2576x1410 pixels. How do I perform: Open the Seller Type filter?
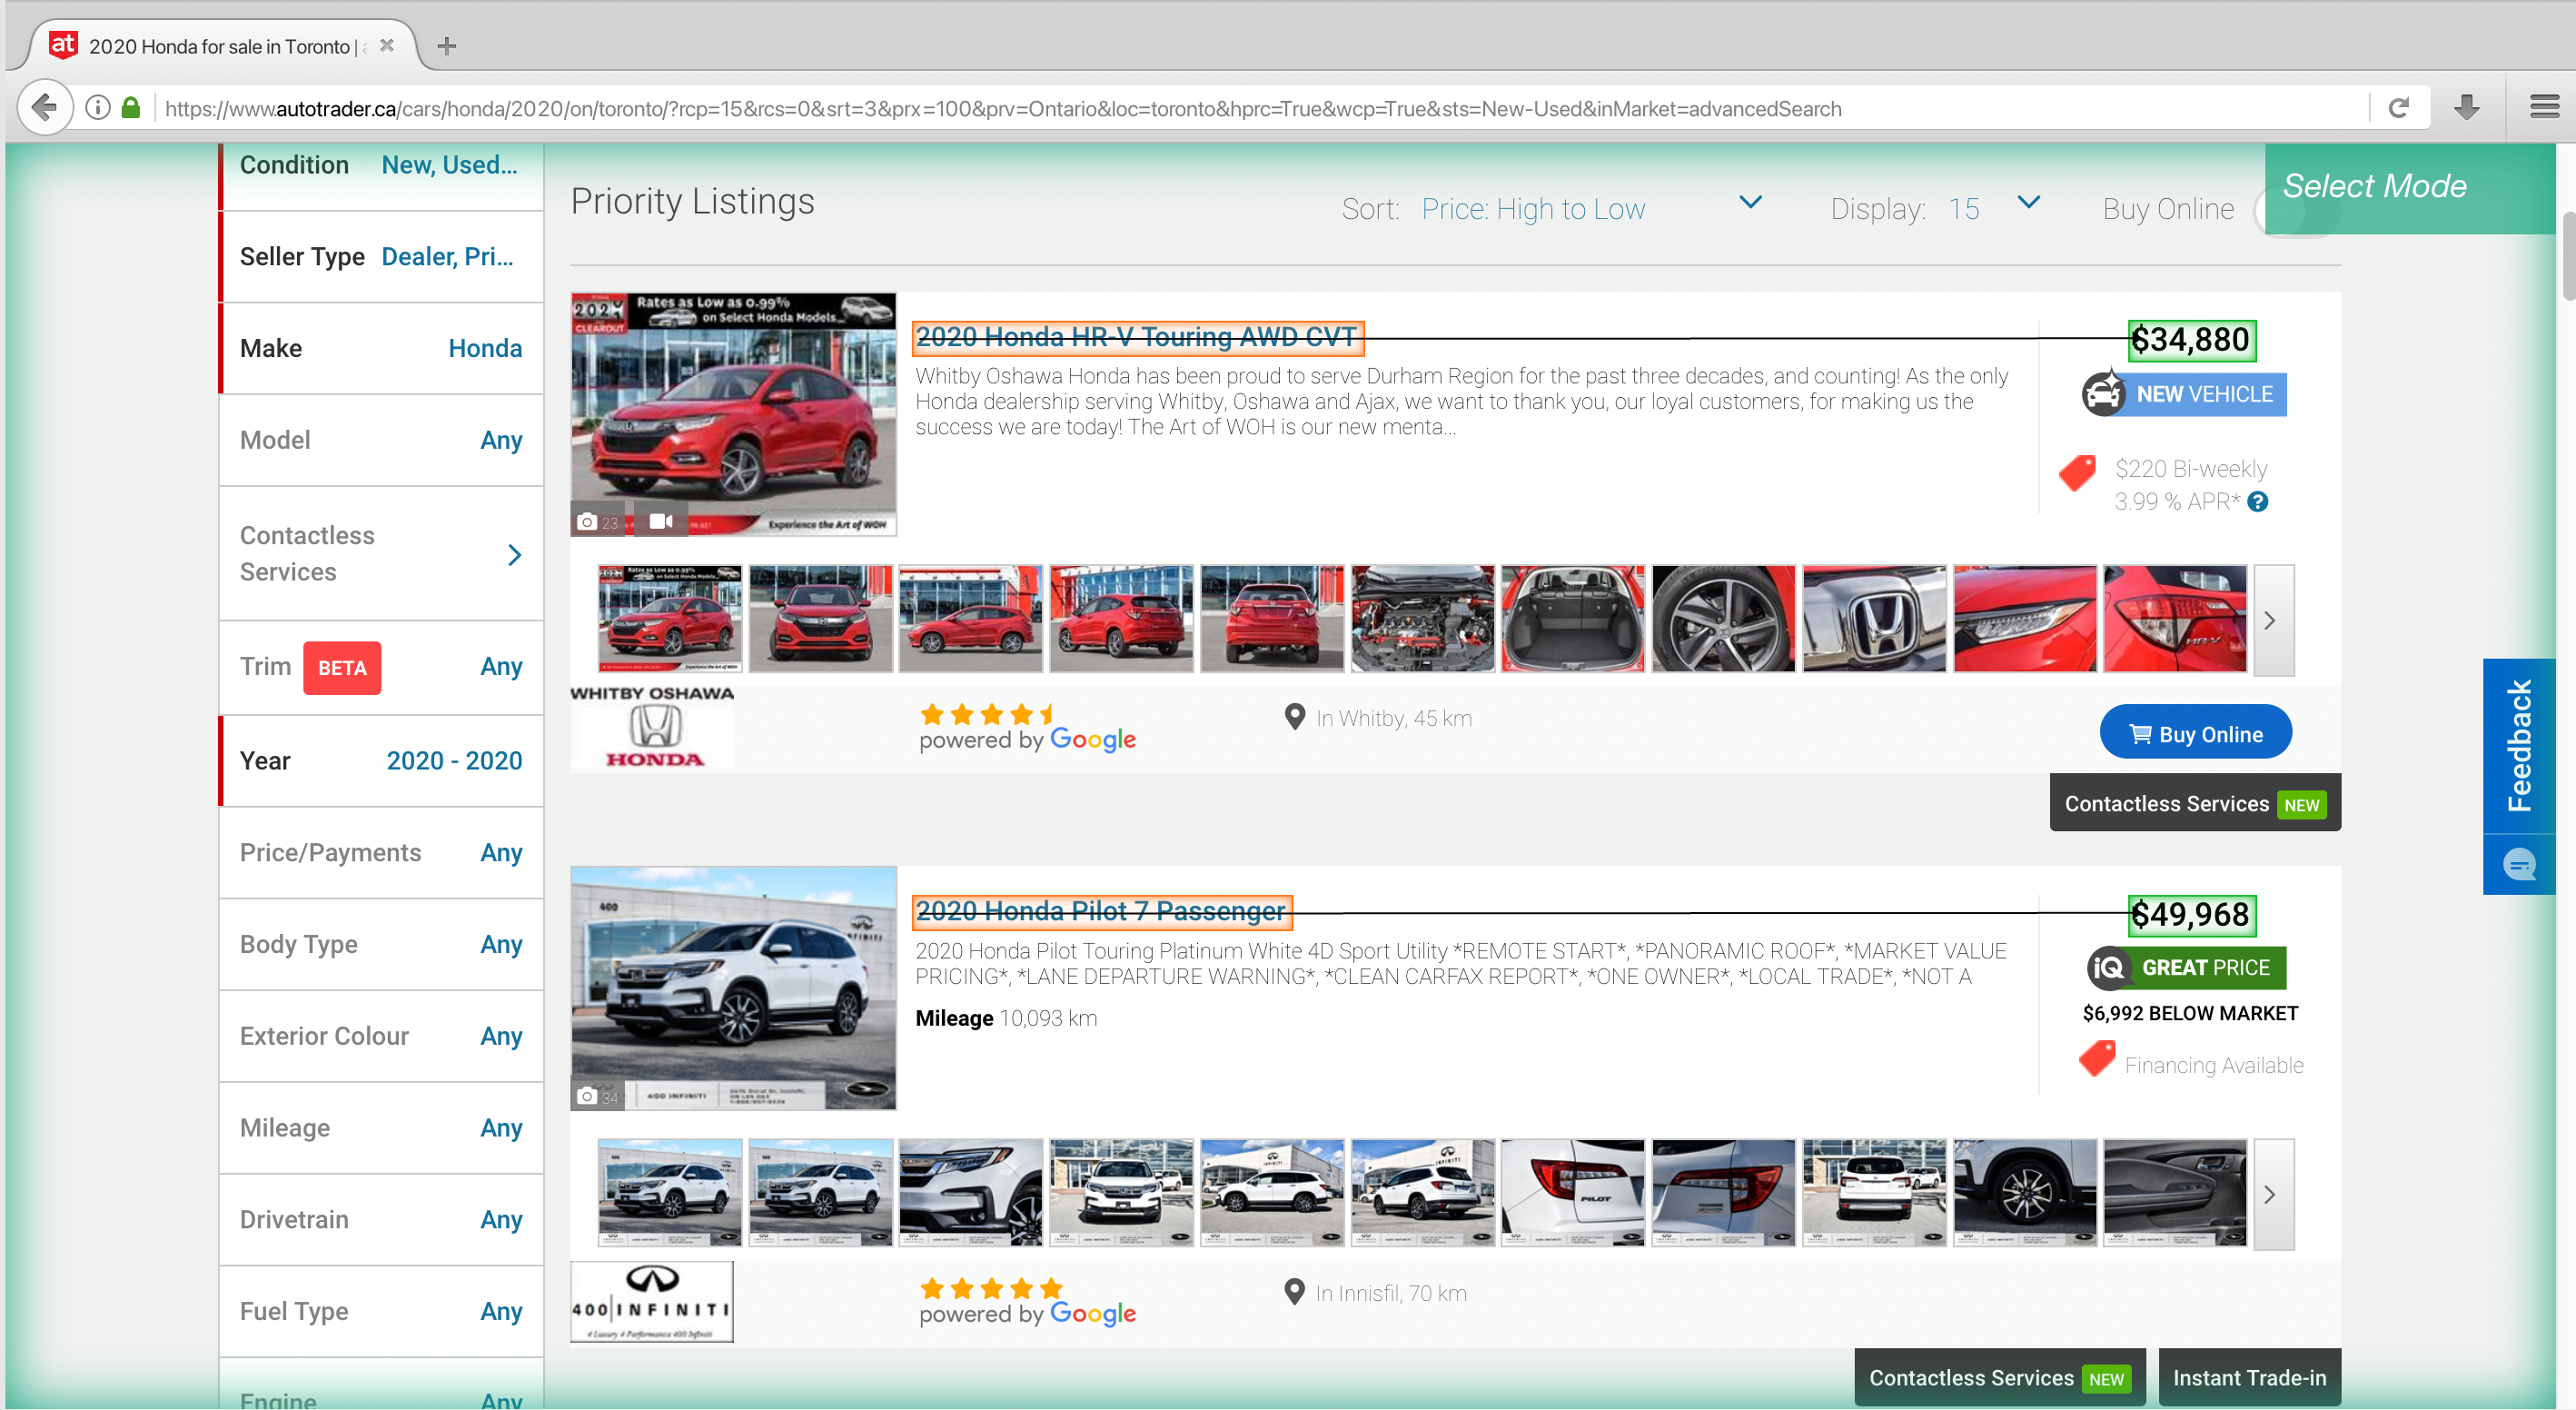pos(381,257)
